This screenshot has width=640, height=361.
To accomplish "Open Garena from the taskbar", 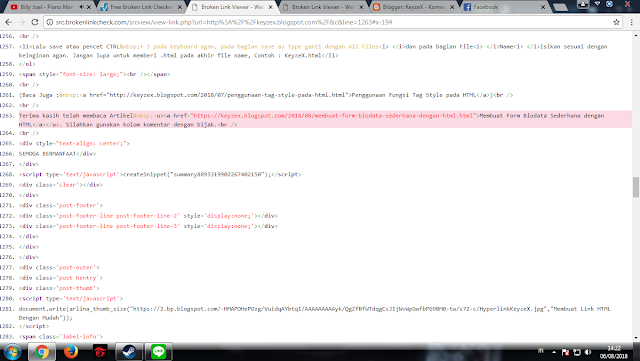I will click(x=100, y=352).
